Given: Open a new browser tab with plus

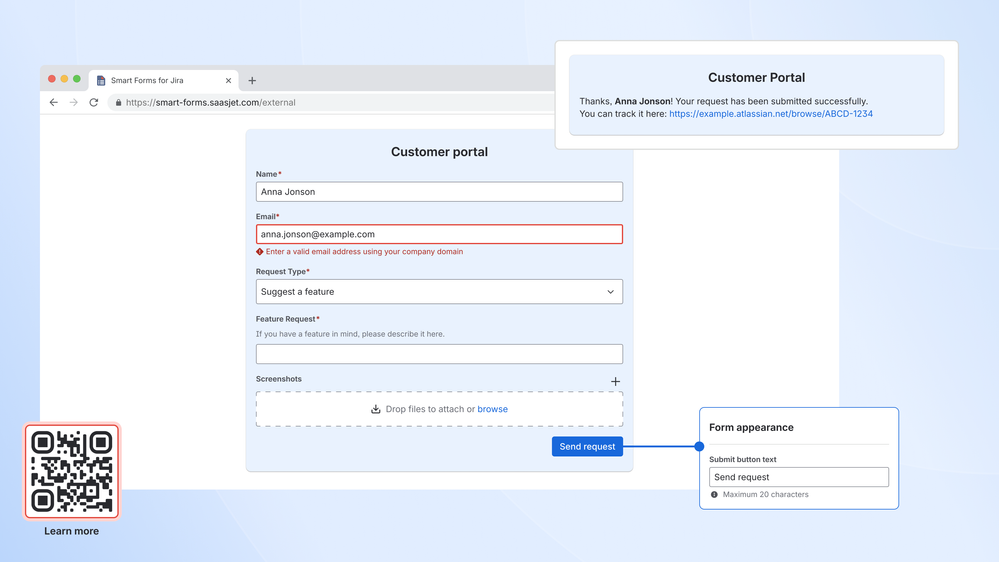Looking at the screenshot, I should point(252,80).
